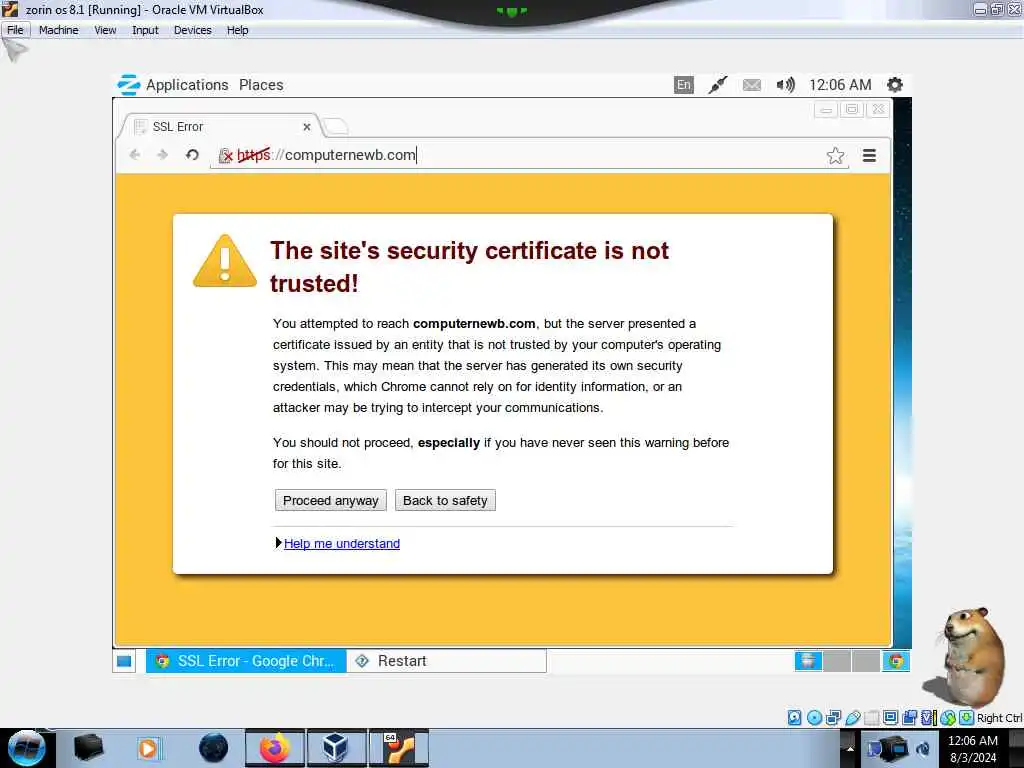
Task: Open the Zorin start menu logo
Action: pos(128,85)
